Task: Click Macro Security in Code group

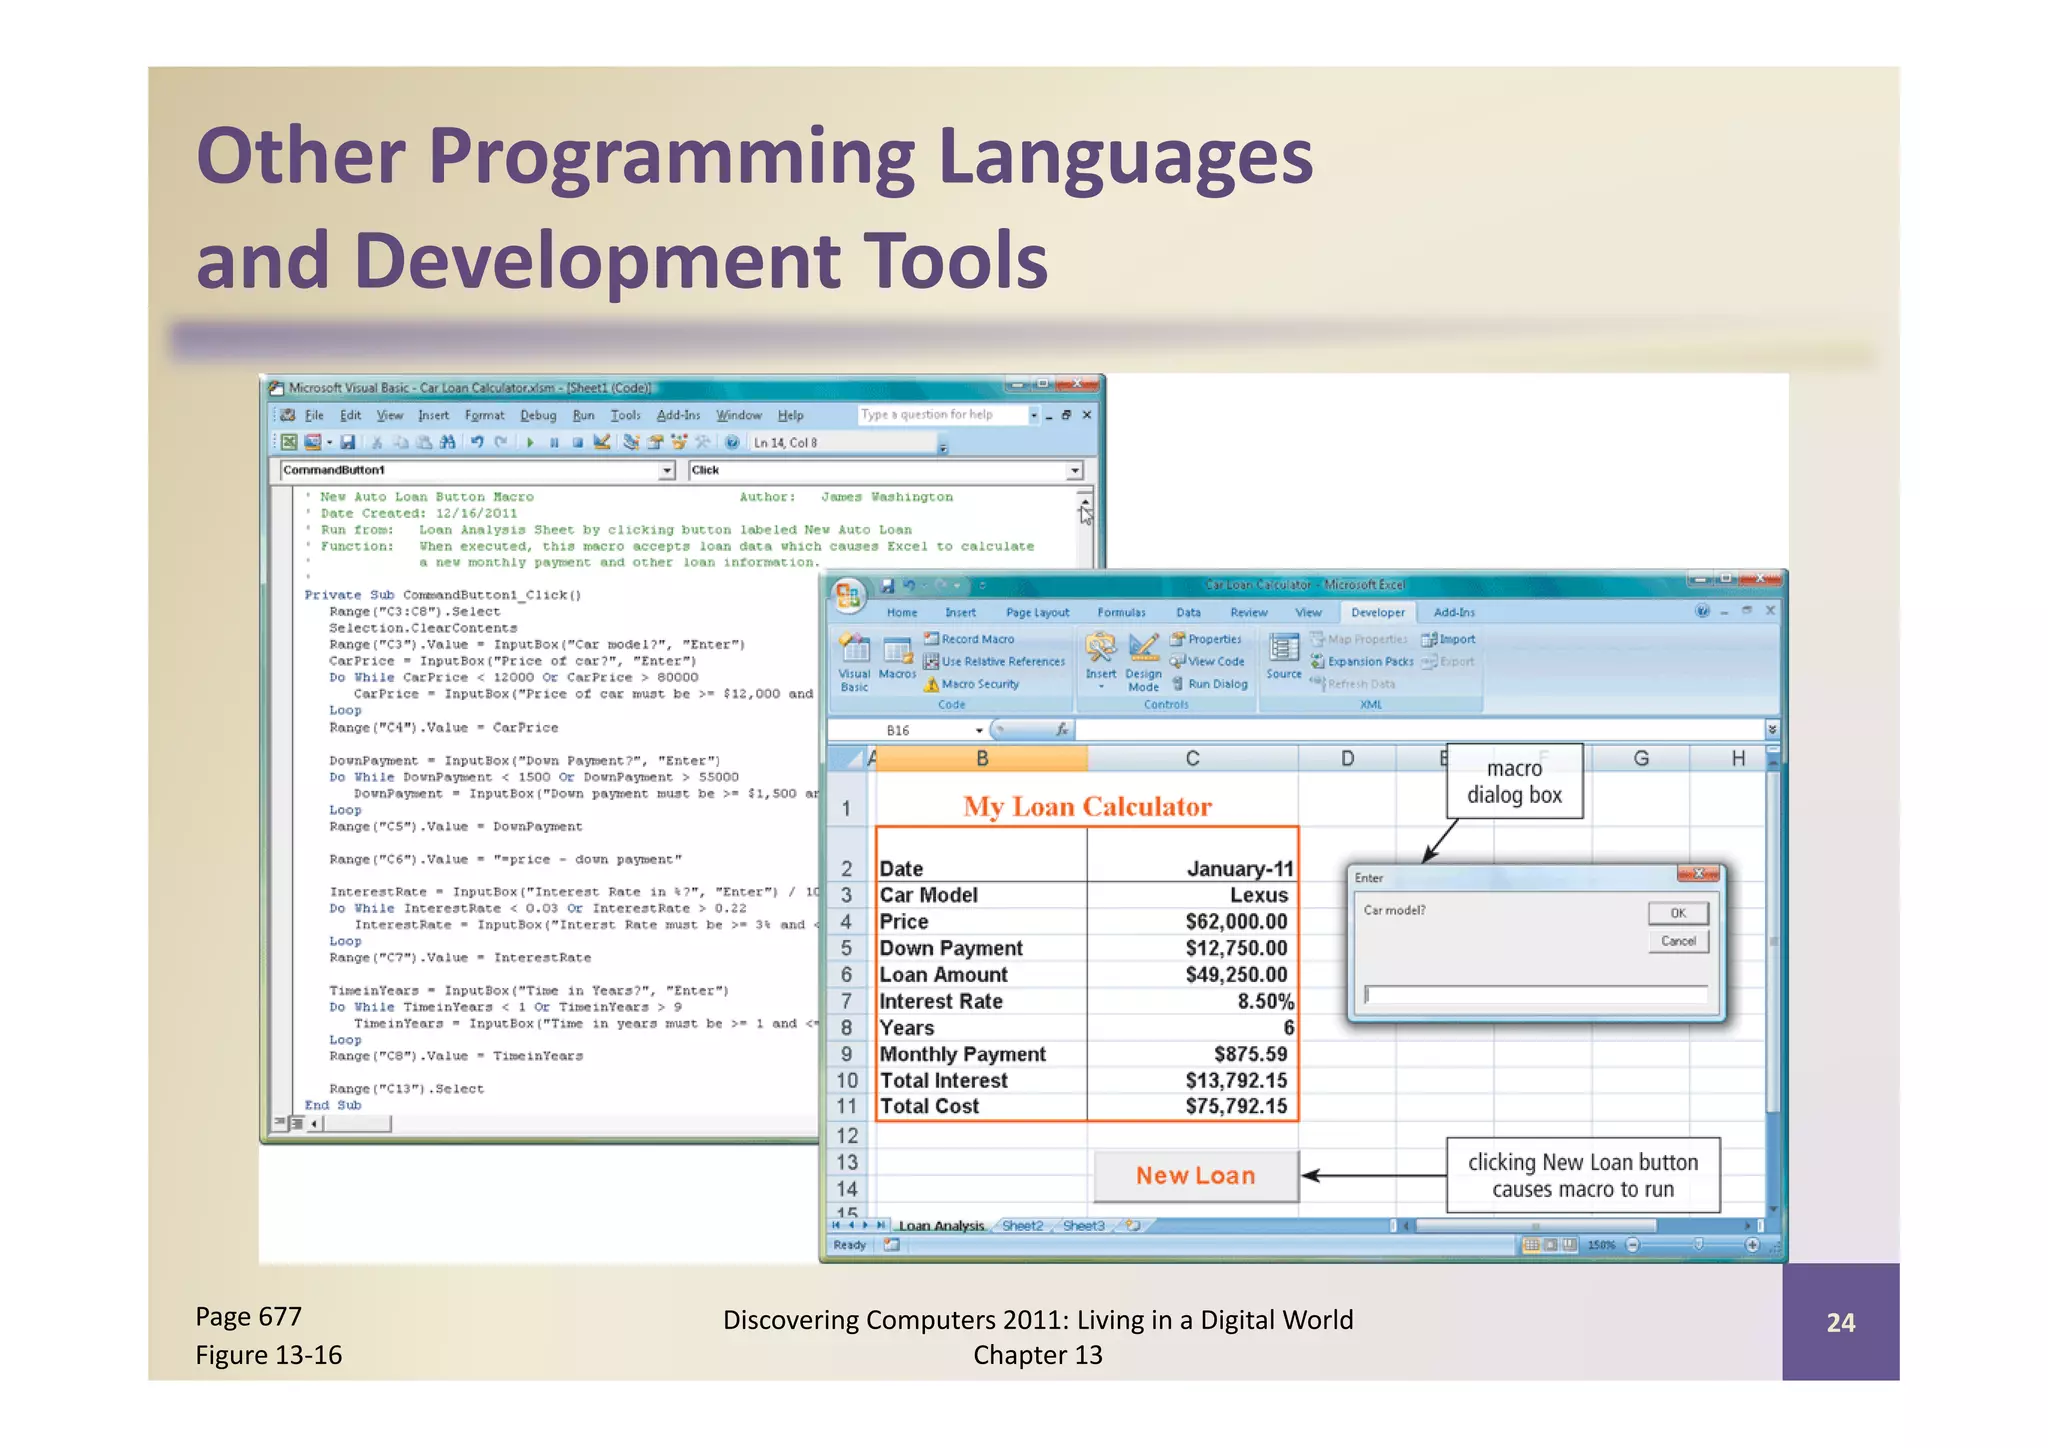Action: [972, 684]
